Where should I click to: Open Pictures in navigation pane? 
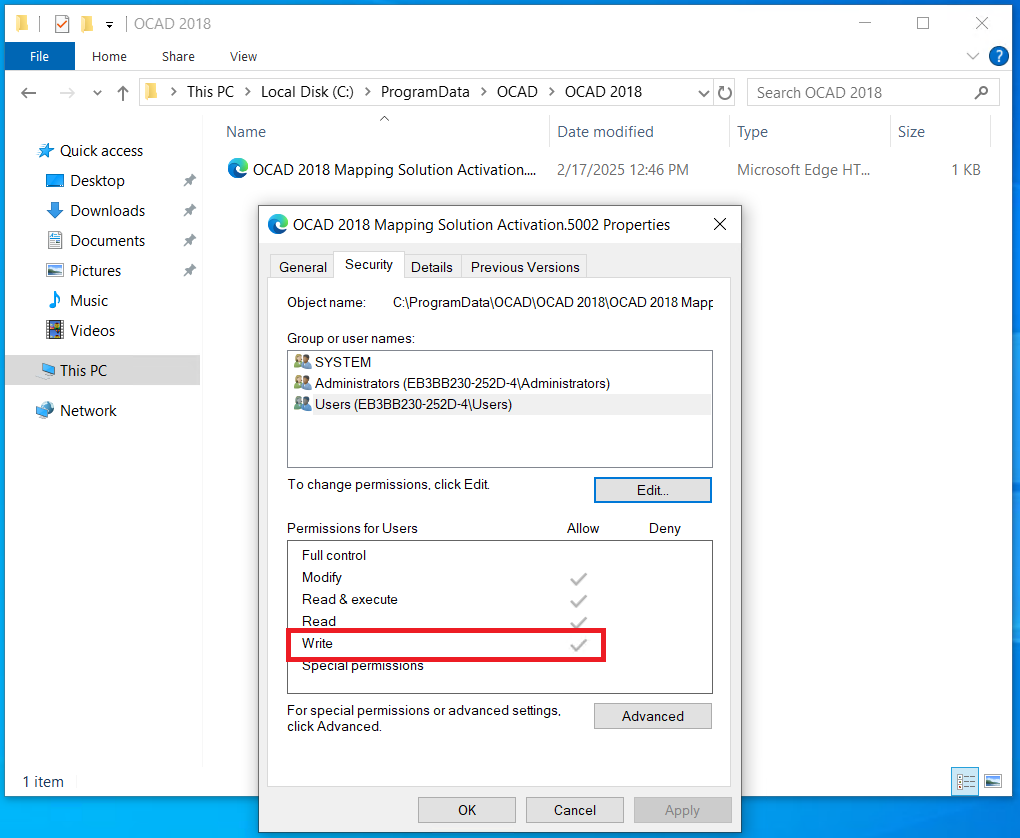95,271
